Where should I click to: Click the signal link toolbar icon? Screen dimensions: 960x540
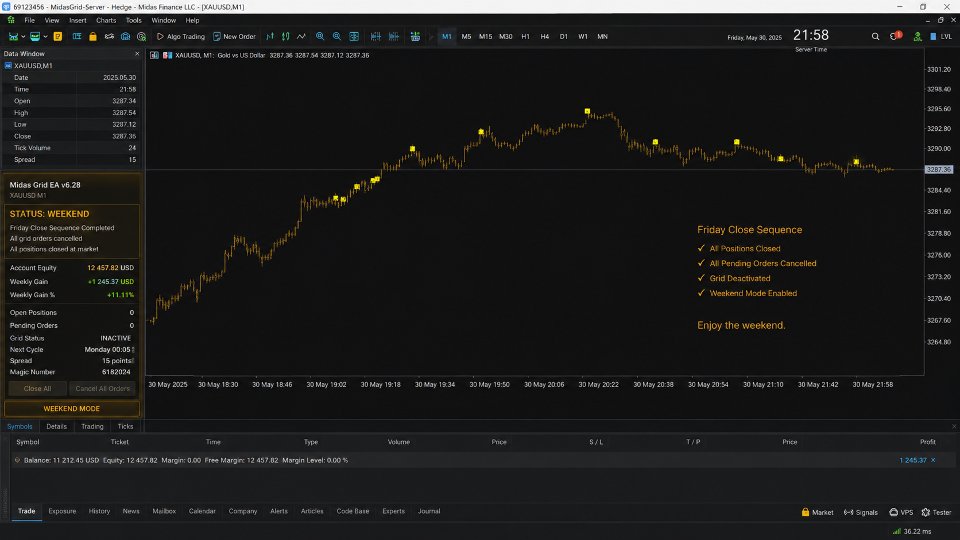pos(109,37)
